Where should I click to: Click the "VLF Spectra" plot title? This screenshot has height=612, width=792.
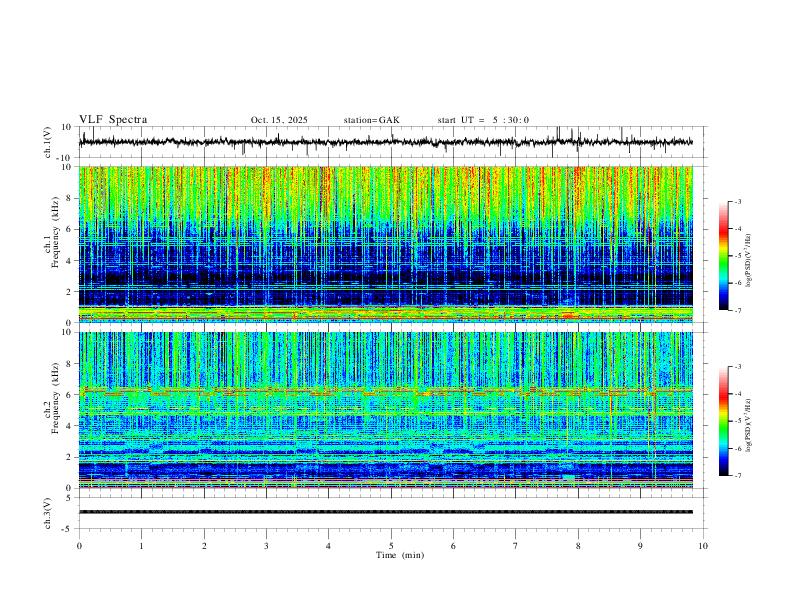[x=113, y=120]
